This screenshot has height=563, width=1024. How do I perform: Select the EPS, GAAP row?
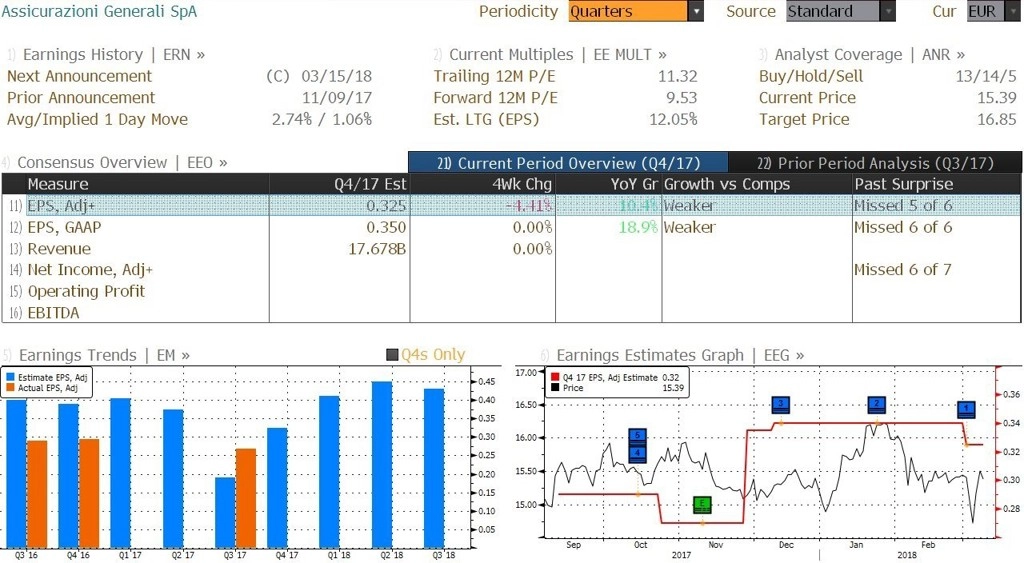[511, 227]
